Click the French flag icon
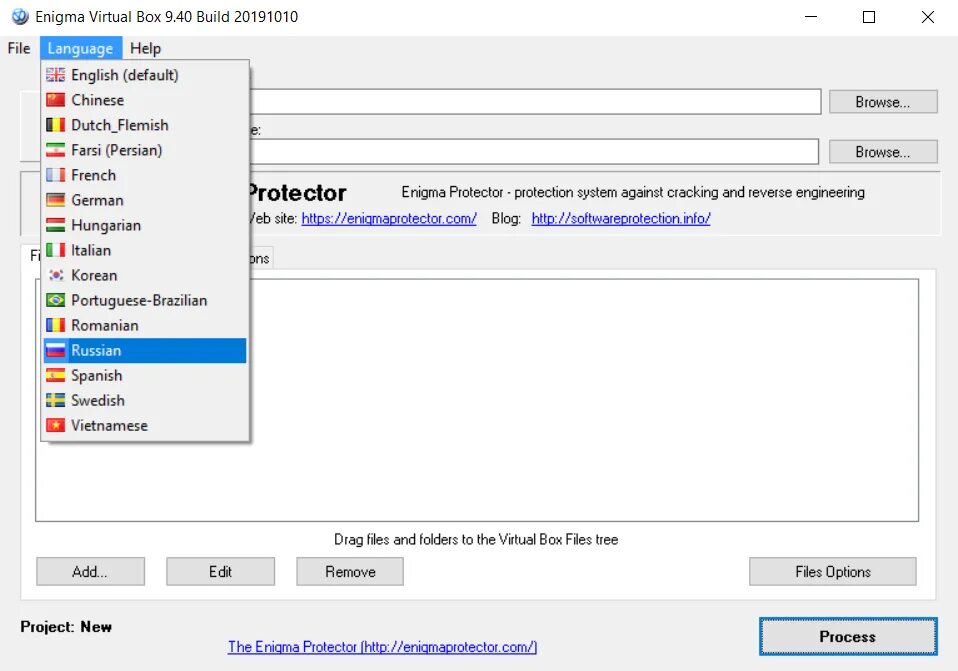Image resolution: width=958 pixels, height=671 pixels. pos(55,175)
